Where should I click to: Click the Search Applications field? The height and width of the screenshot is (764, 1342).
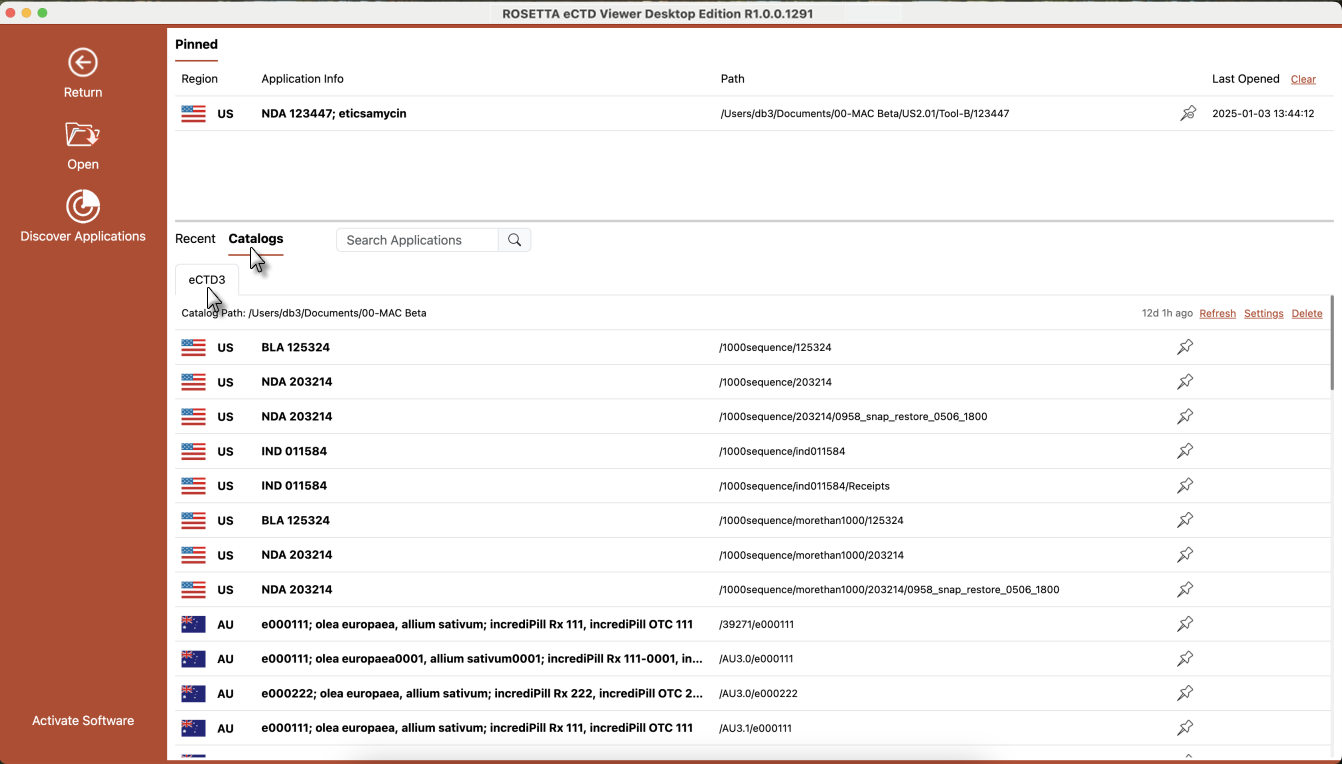pyautogui.click(x=417, y=240)
